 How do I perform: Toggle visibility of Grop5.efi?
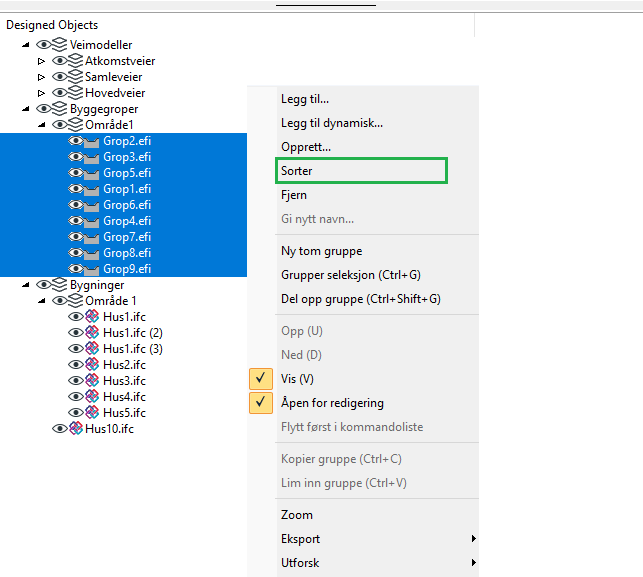pyautogui.click(x=76, y=173)
